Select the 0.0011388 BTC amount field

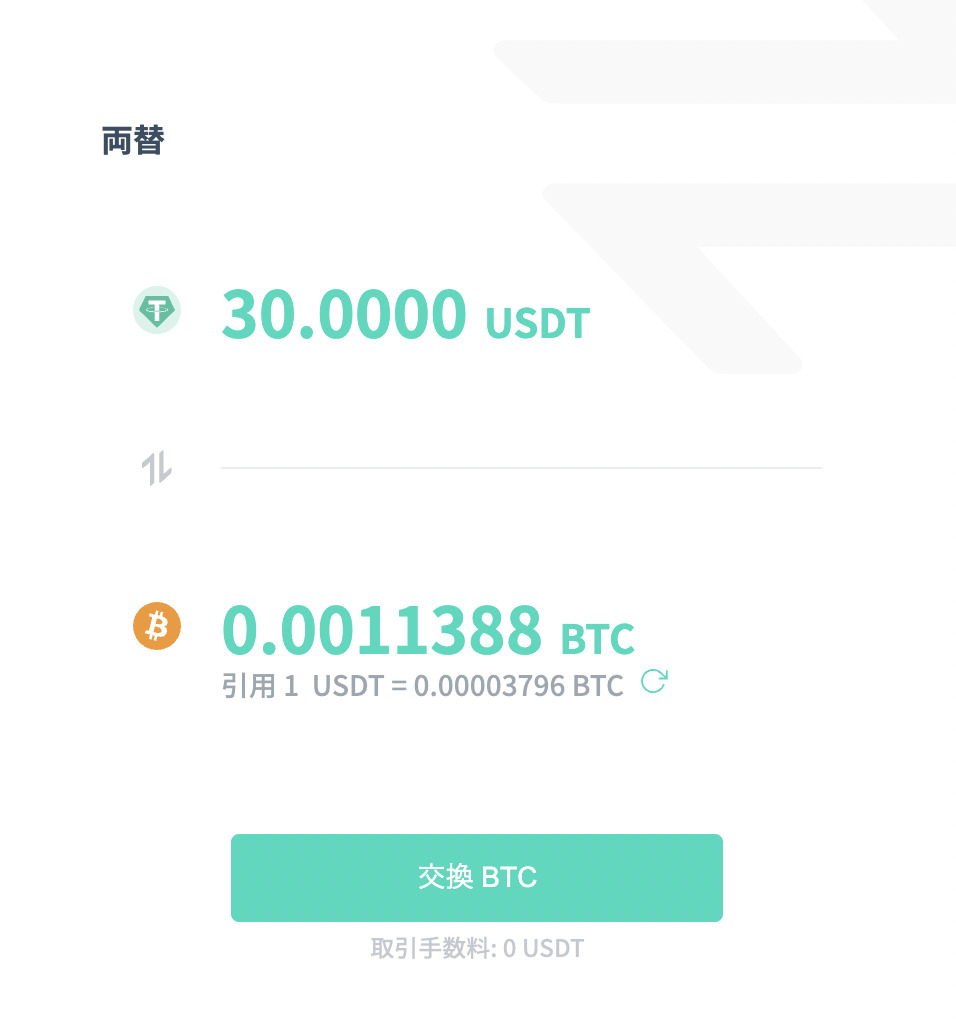382,630
